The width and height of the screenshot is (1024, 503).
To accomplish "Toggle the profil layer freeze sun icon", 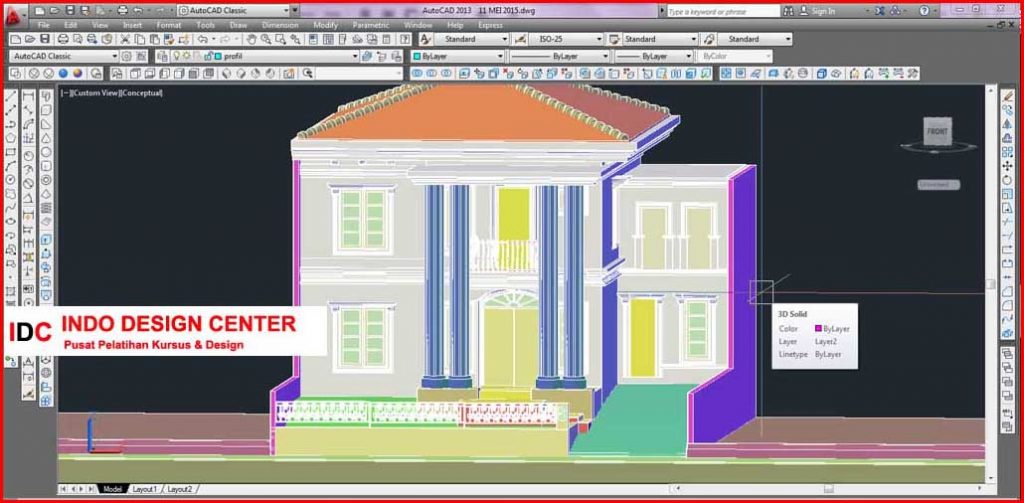I will tap(185, 56).
